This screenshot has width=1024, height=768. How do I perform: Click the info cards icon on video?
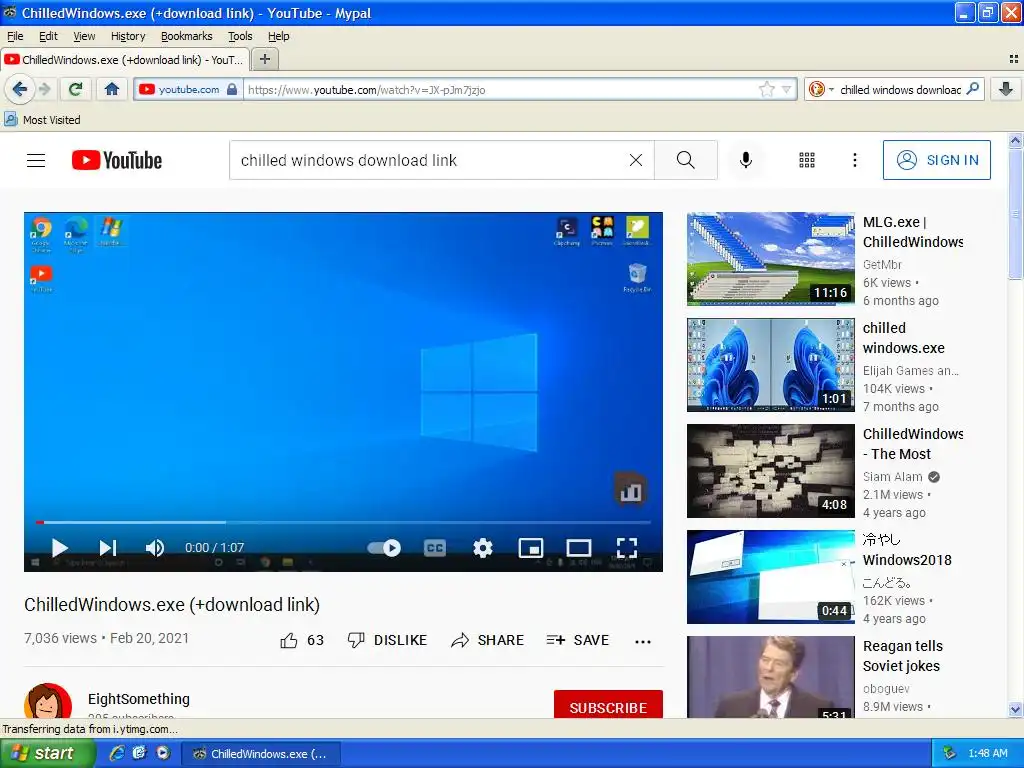coord(630,490)
